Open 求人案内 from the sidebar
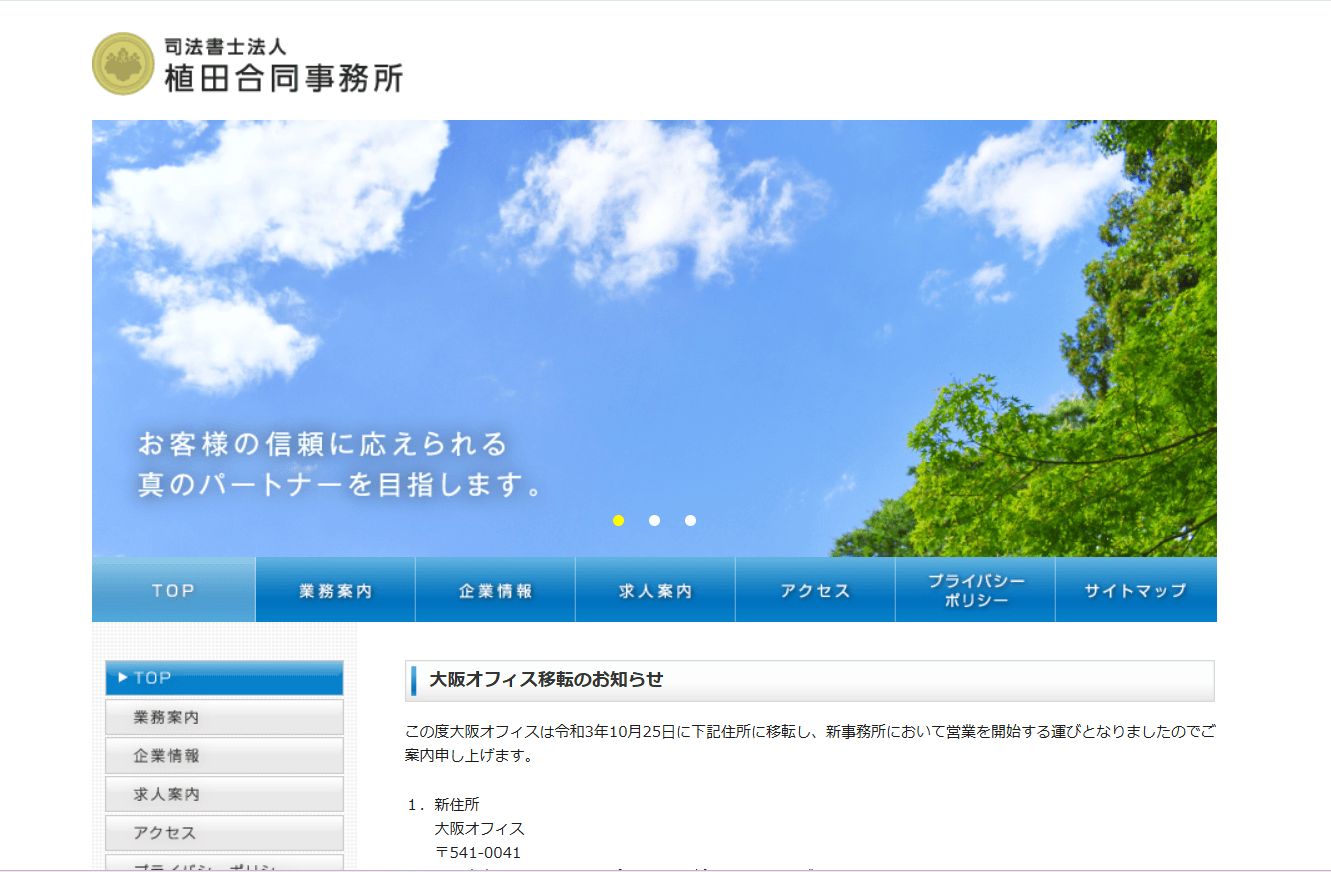 tap(223, 793)
